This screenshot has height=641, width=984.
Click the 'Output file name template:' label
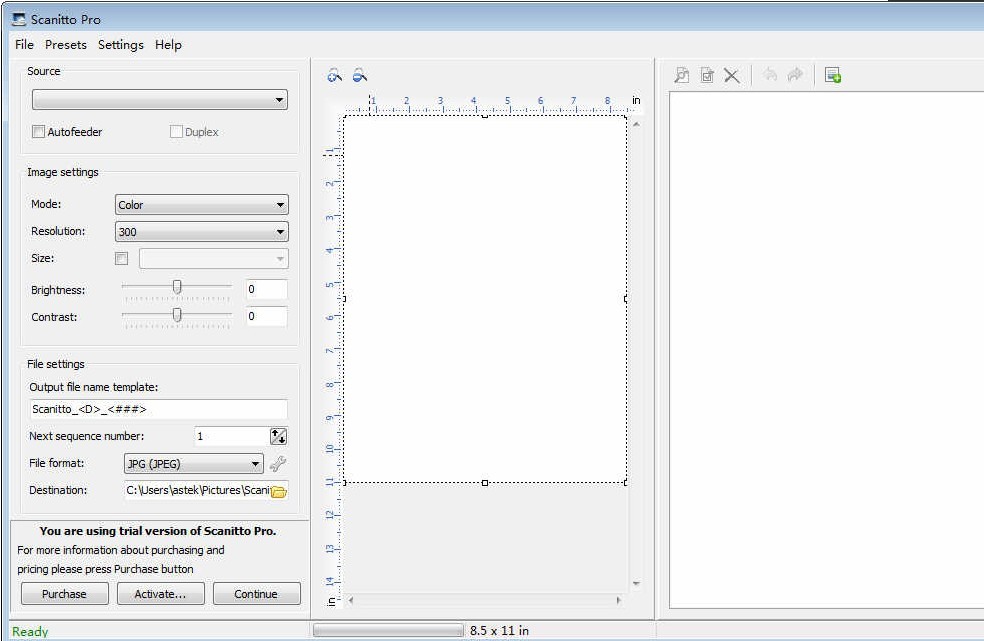pos(94,387)
